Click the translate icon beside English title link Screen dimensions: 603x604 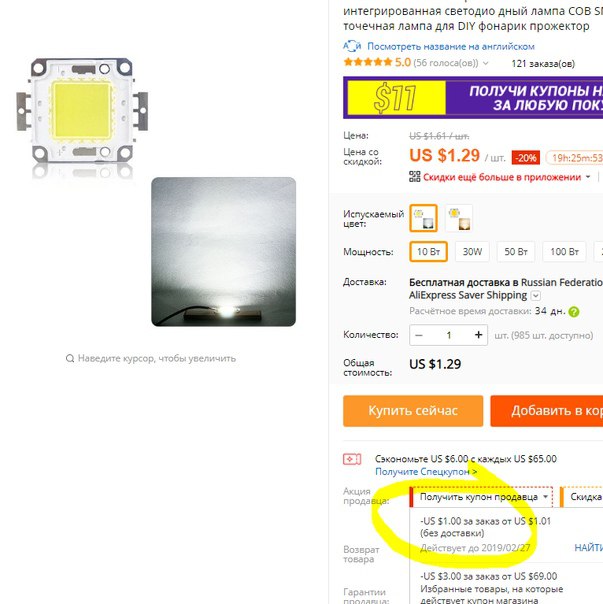coord(352,46)
